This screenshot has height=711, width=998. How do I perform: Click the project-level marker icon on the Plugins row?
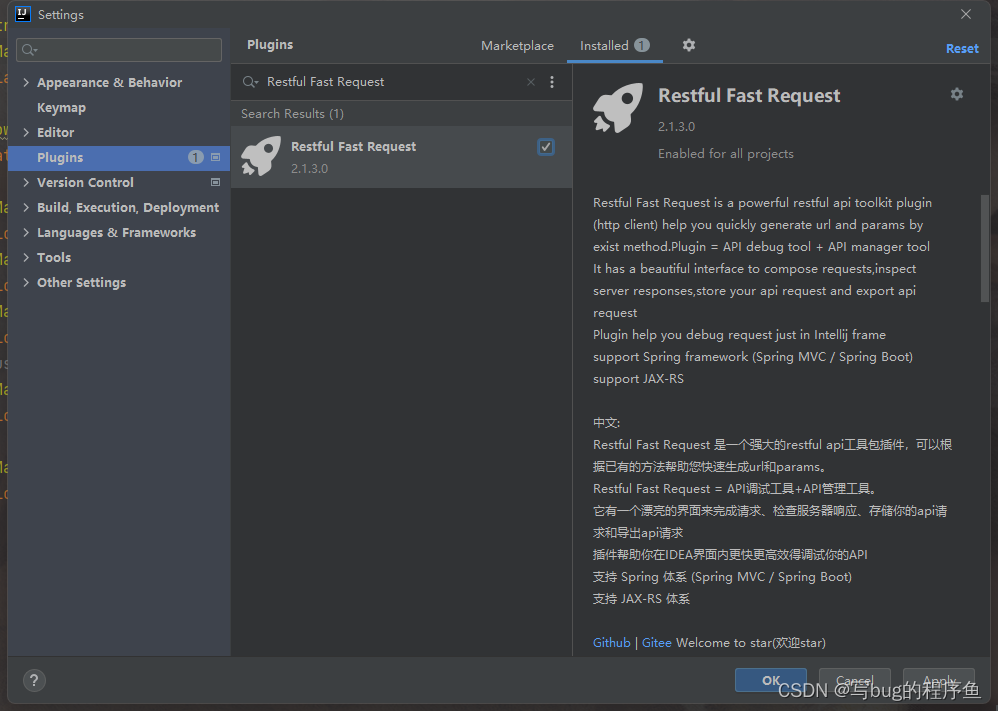(216, 157)
